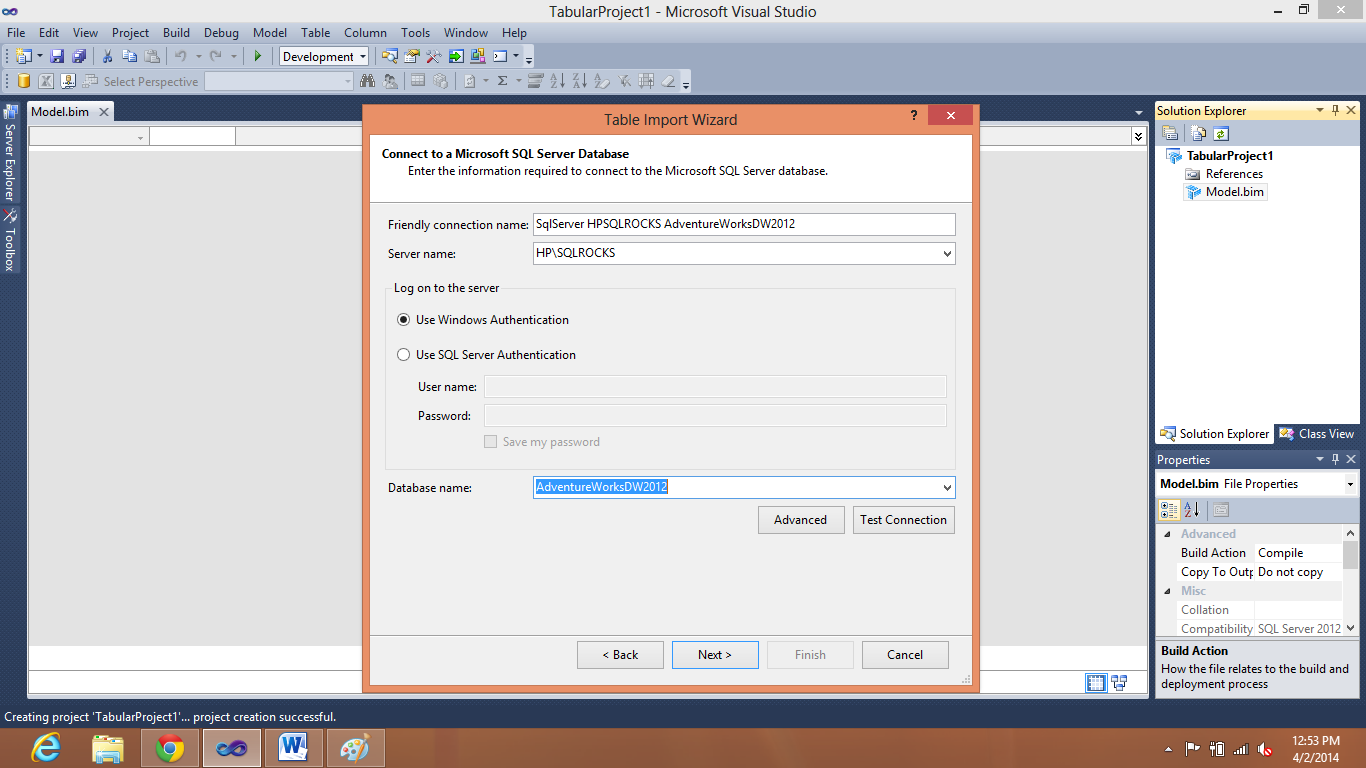Image resolution: width=1366 pixels, height=768 pixels.
Task: Open the File menu
Action: click(16, 33)
